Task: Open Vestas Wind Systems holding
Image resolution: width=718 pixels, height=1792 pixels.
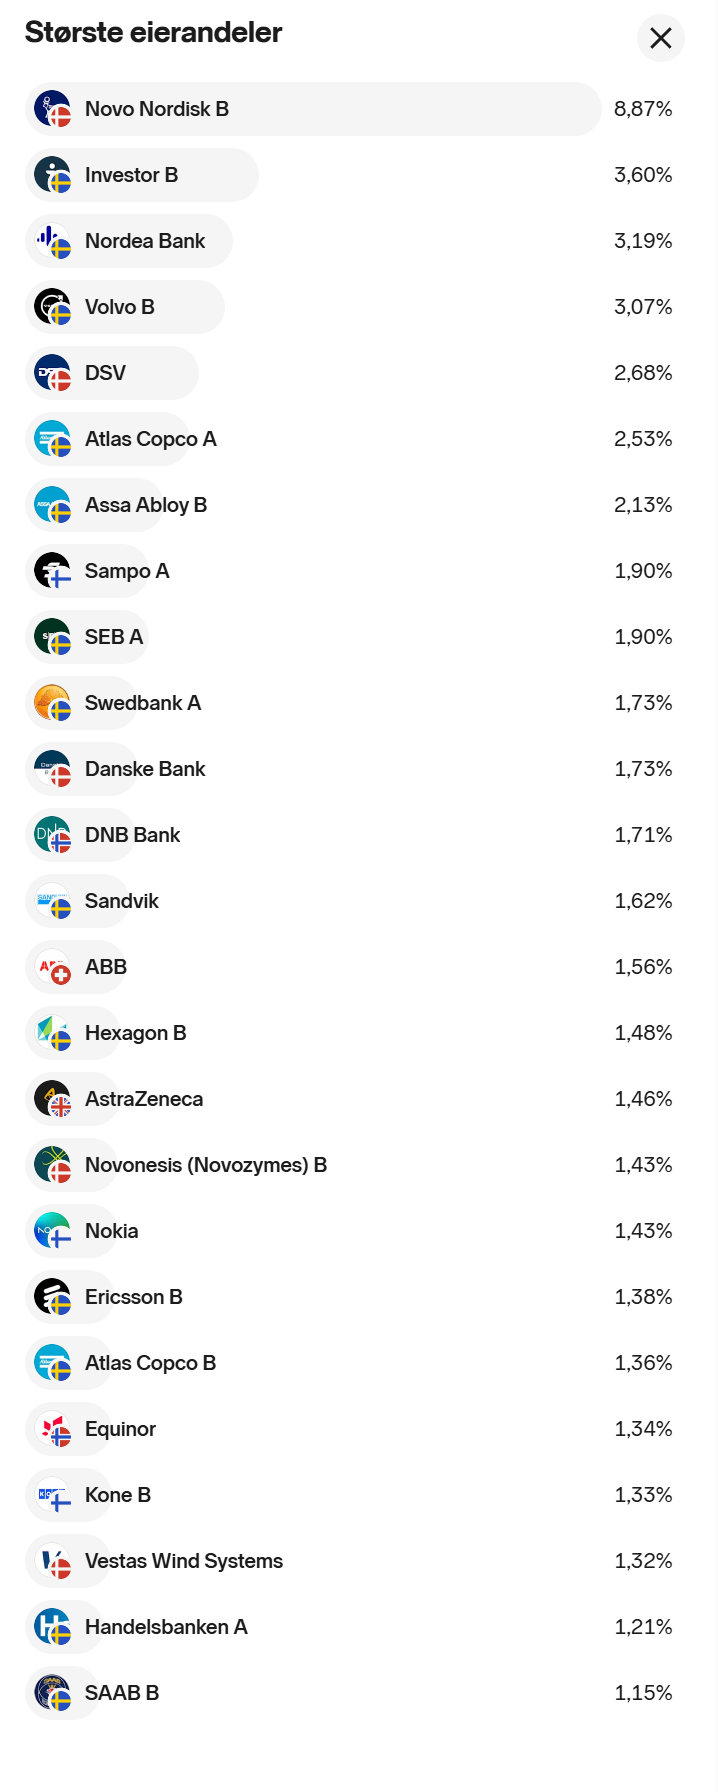Action: point(184,1561)
